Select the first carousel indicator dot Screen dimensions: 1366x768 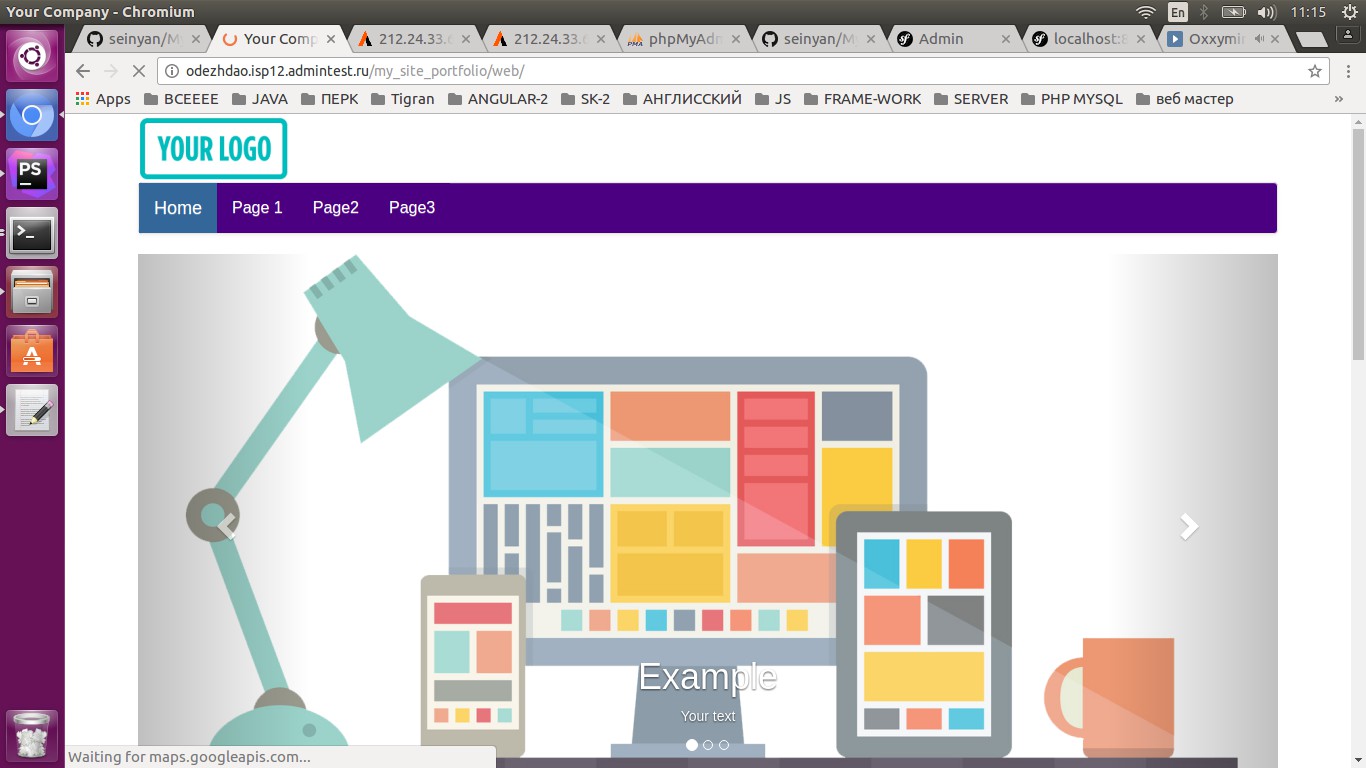point(692,745)
